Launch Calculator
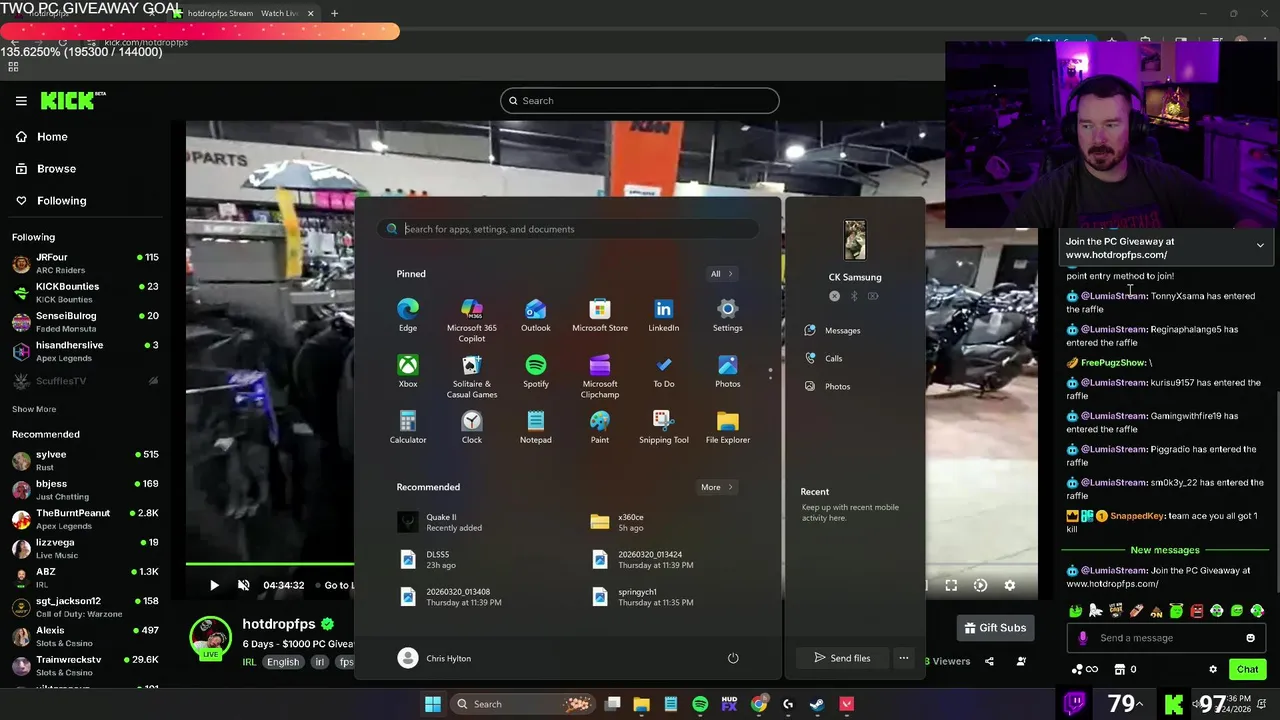The height and width of the screenshot is (720, 1280). [x=408, y=427]
